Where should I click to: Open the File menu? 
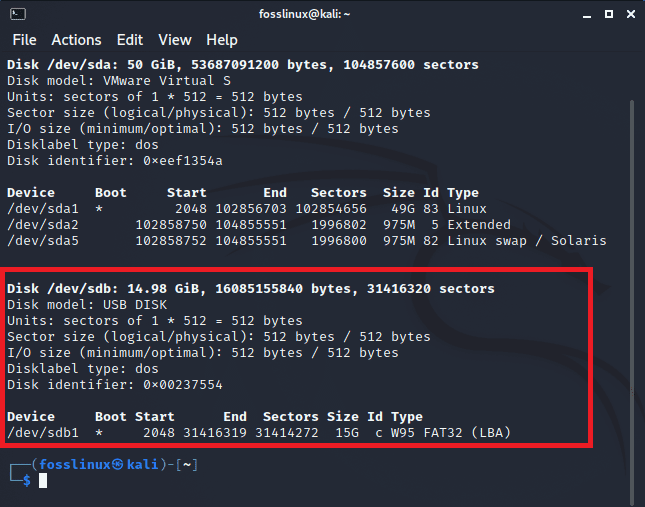24,40
